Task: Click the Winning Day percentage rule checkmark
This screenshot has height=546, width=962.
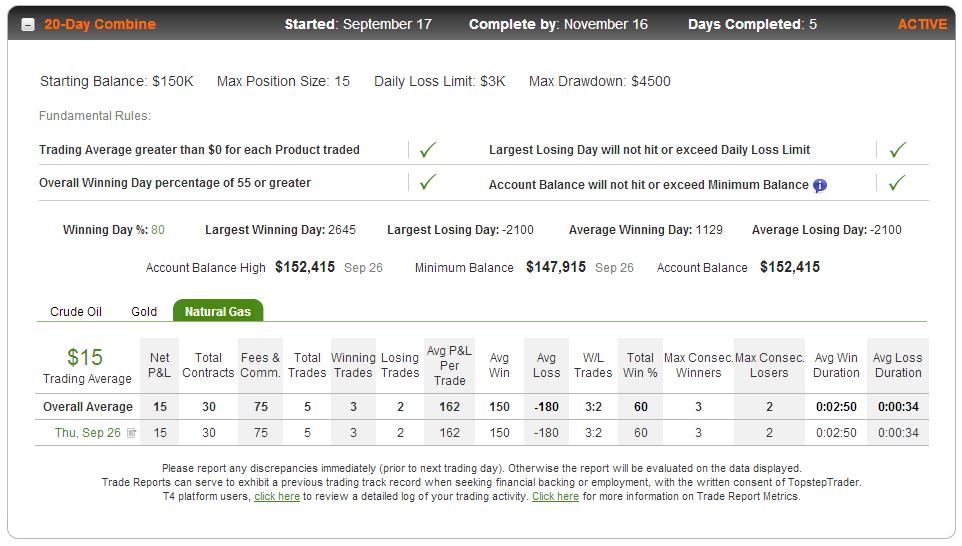Action: pyautogui.click(x=428, y=182)
